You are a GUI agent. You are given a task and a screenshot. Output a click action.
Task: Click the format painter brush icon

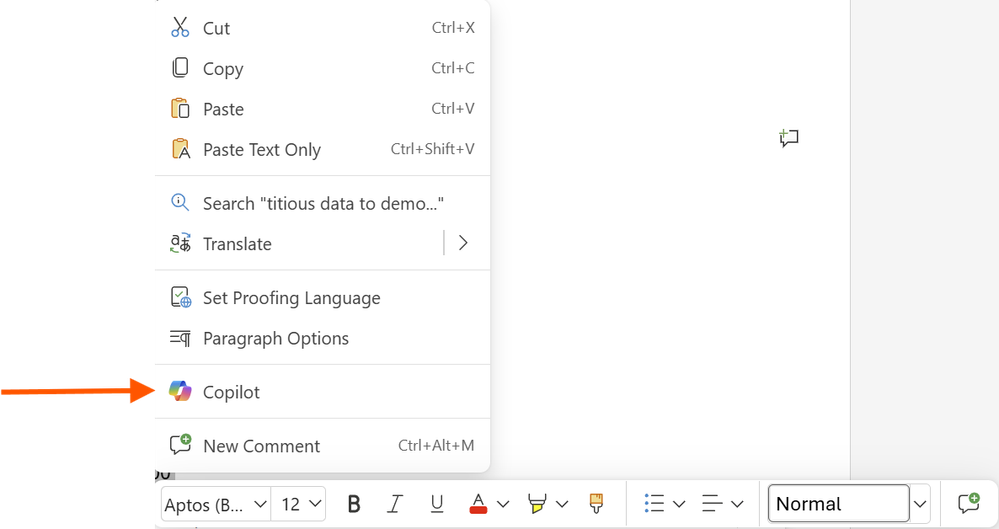click(596, 504)
